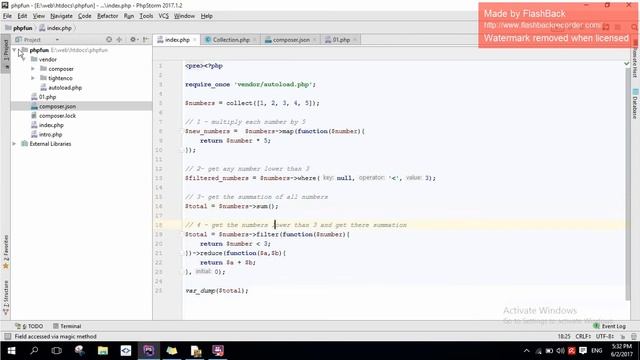This screenshot has height=360, width=640.
Task: Switch to the 01.php editor tab
Action: tap(340, 40)
